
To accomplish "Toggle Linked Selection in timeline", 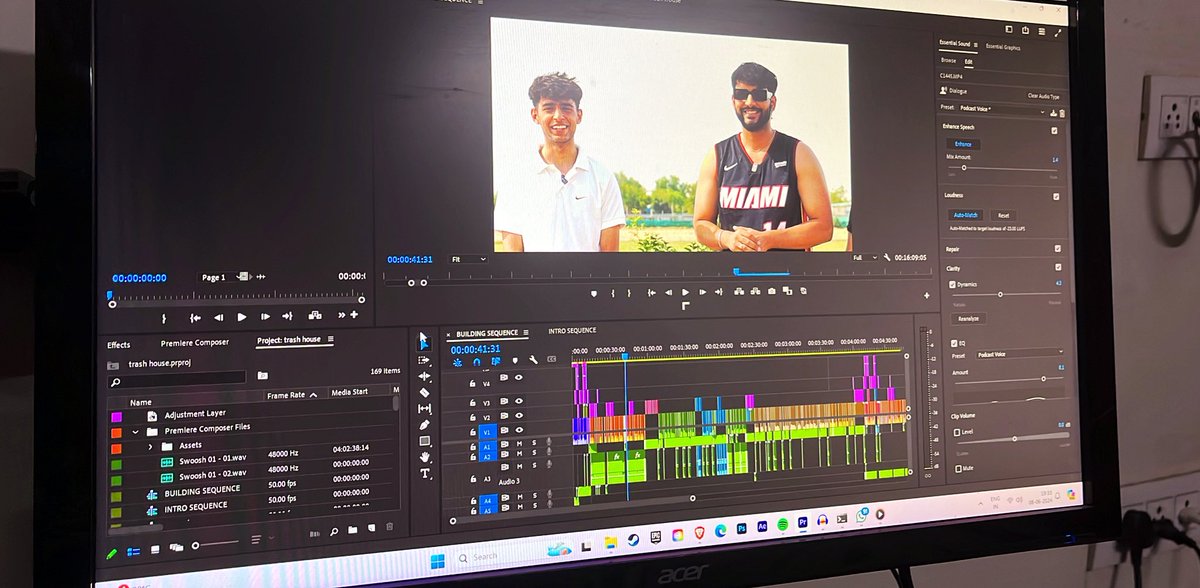I will [495, 361].
